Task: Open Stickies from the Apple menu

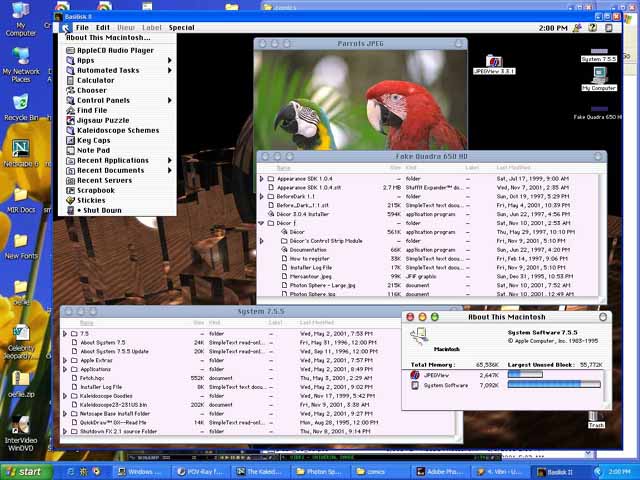Action: pos(91,200)
